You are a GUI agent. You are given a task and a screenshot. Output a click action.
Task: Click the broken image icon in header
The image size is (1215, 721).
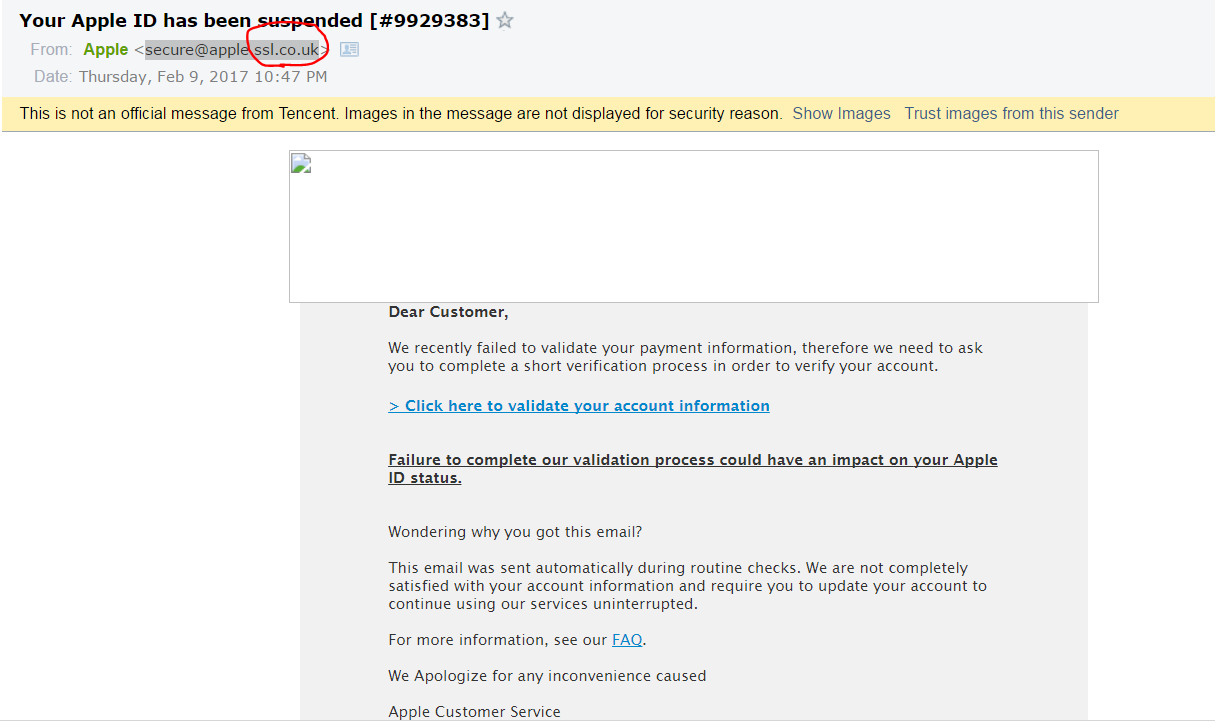[x=302, y=164]
